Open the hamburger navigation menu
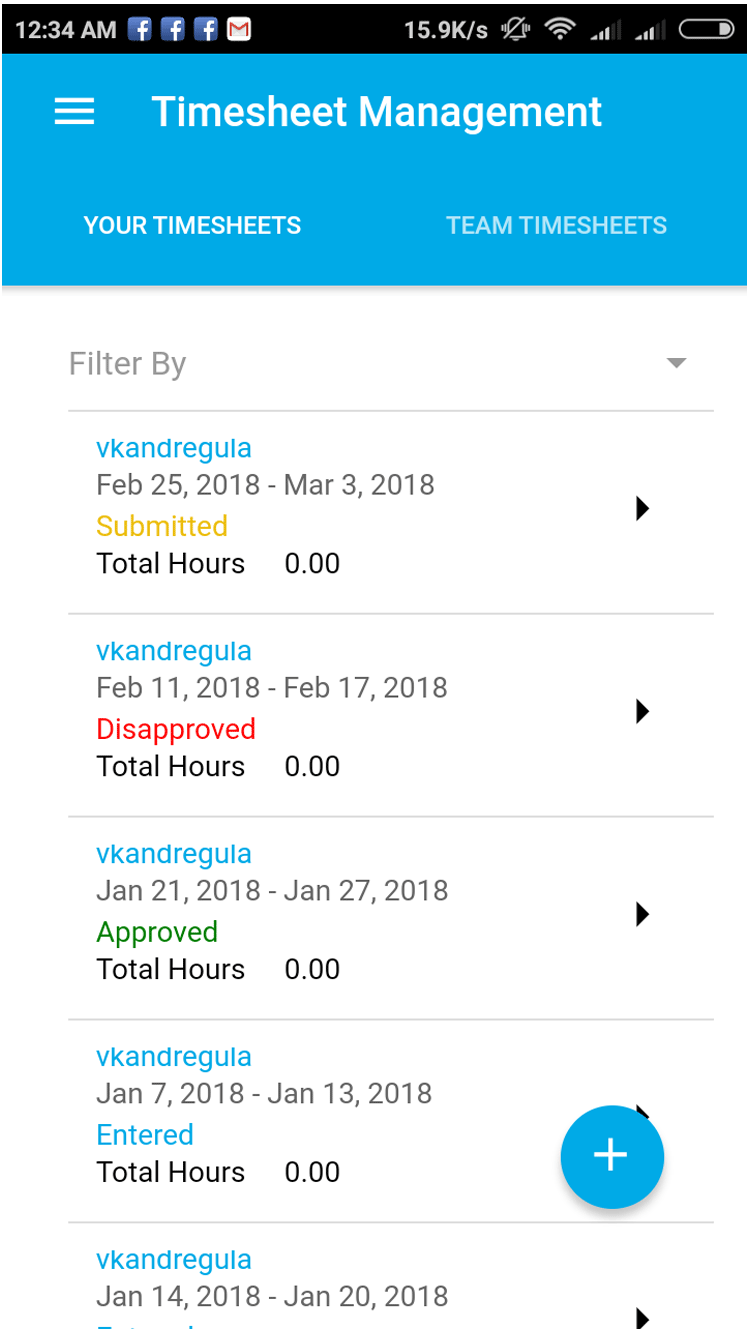Viewport: 750px width, 1334px height. [74, 112]
